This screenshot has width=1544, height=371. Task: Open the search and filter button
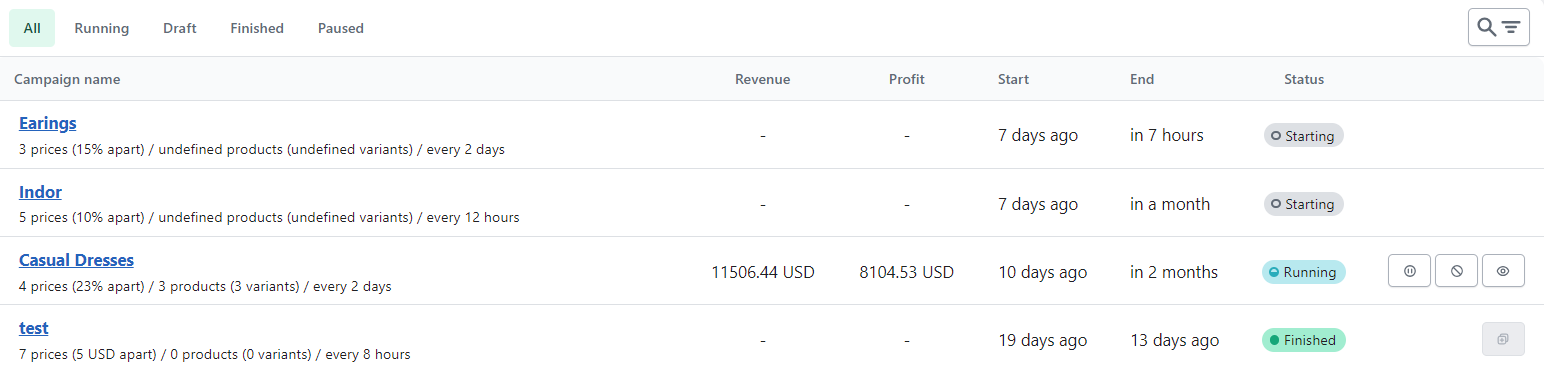[x=1498, y=27]
